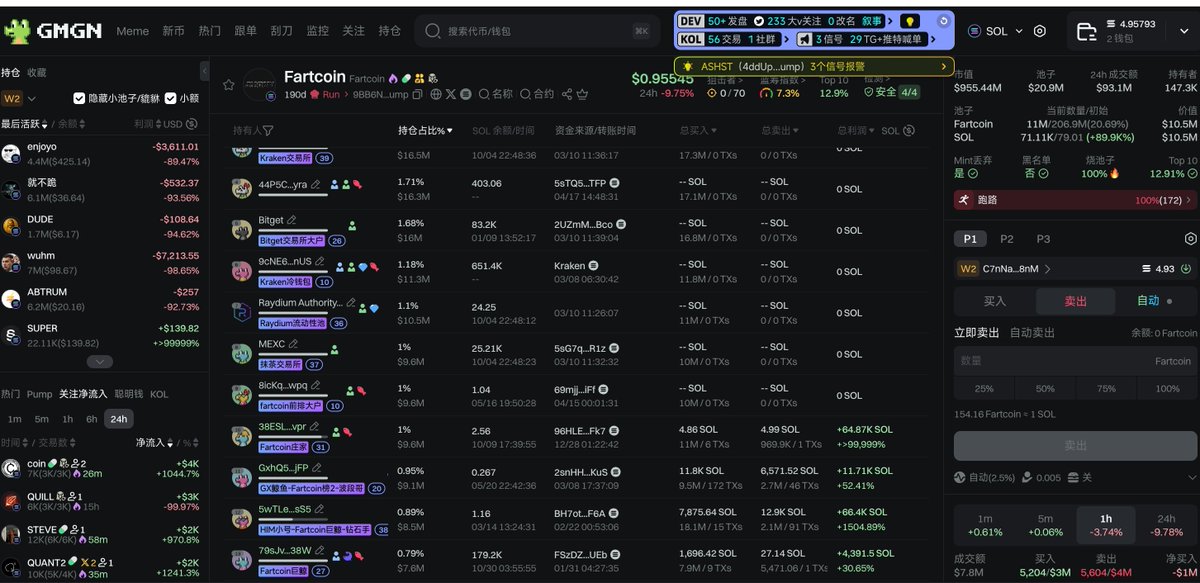1200x583 pixels.
Task: Favorite Fartcoin with the star icon
Action: click(x=229, y=86)
